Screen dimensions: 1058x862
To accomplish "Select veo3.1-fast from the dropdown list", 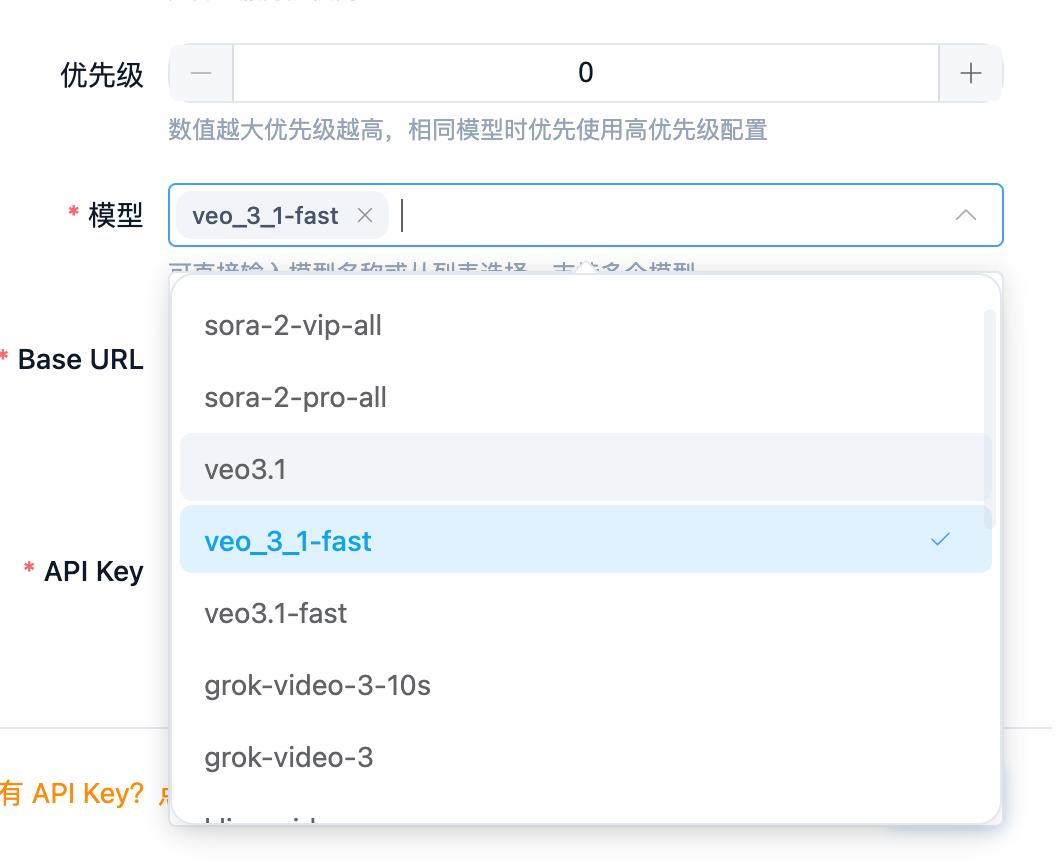I will [275, 613].
